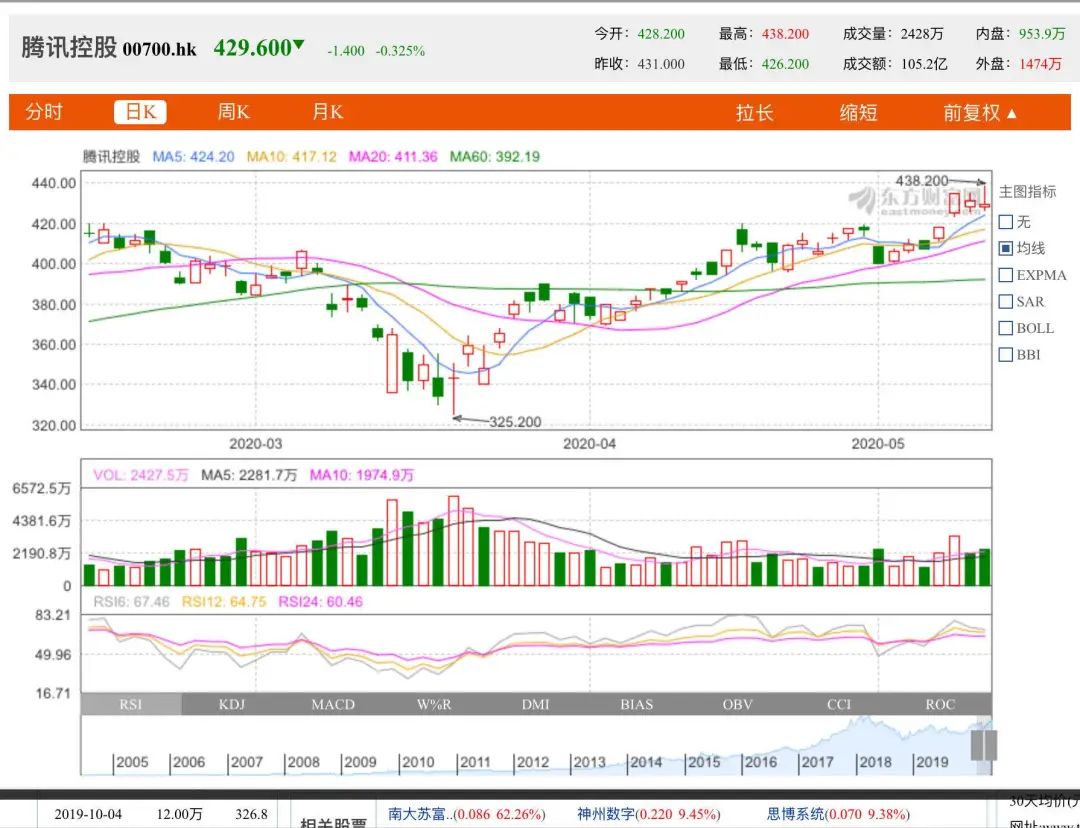1080x828 pixels.
Task: Click the 2019 marker on the timeline
Action: (x=932, y=762)
